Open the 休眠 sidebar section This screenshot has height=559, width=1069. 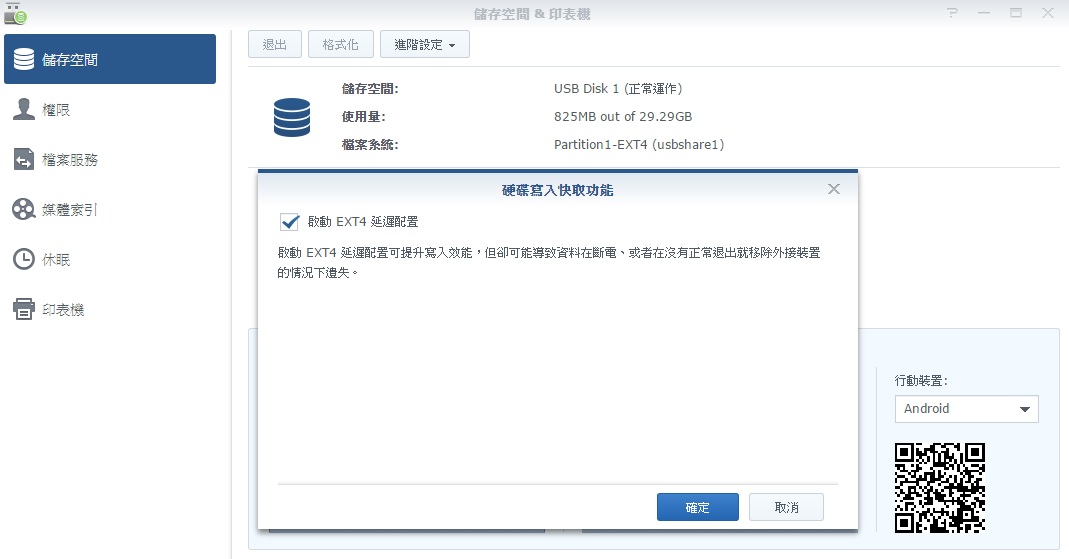pyautogui.click(x=110, y=259)
